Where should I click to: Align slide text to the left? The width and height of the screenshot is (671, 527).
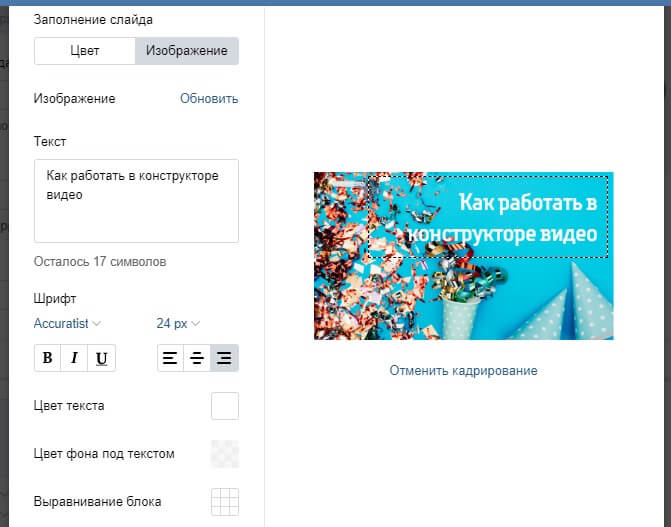pyautogui.click(x=170, y=358)
